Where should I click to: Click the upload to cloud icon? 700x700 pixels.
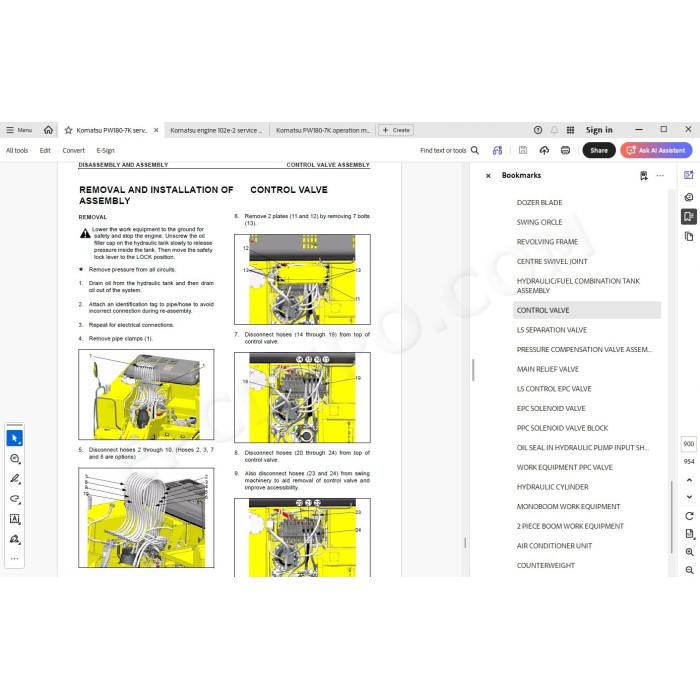point(544,150)
